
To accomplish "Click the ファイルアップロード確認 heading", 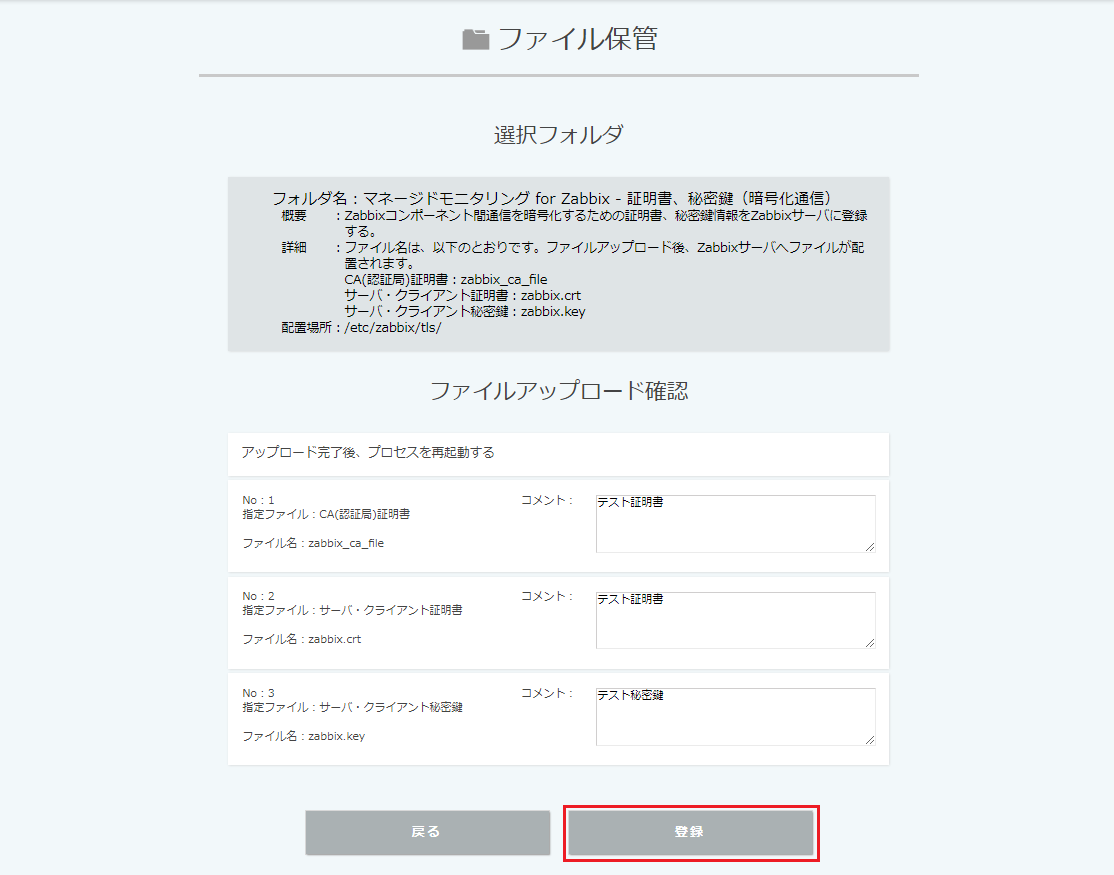I will [558, 391].
